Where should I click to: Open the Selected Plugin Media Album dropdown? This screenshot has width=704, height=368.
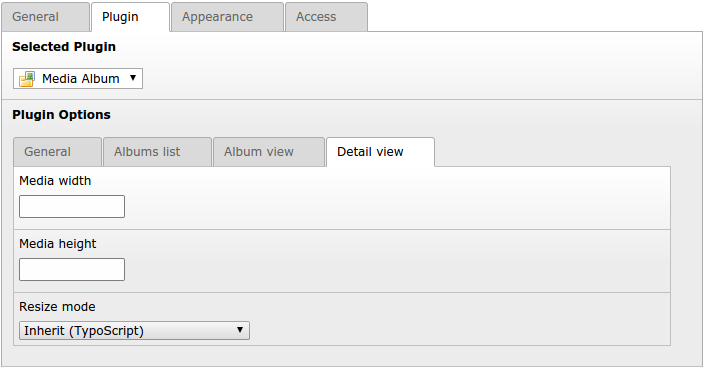[x=78, y=79]
